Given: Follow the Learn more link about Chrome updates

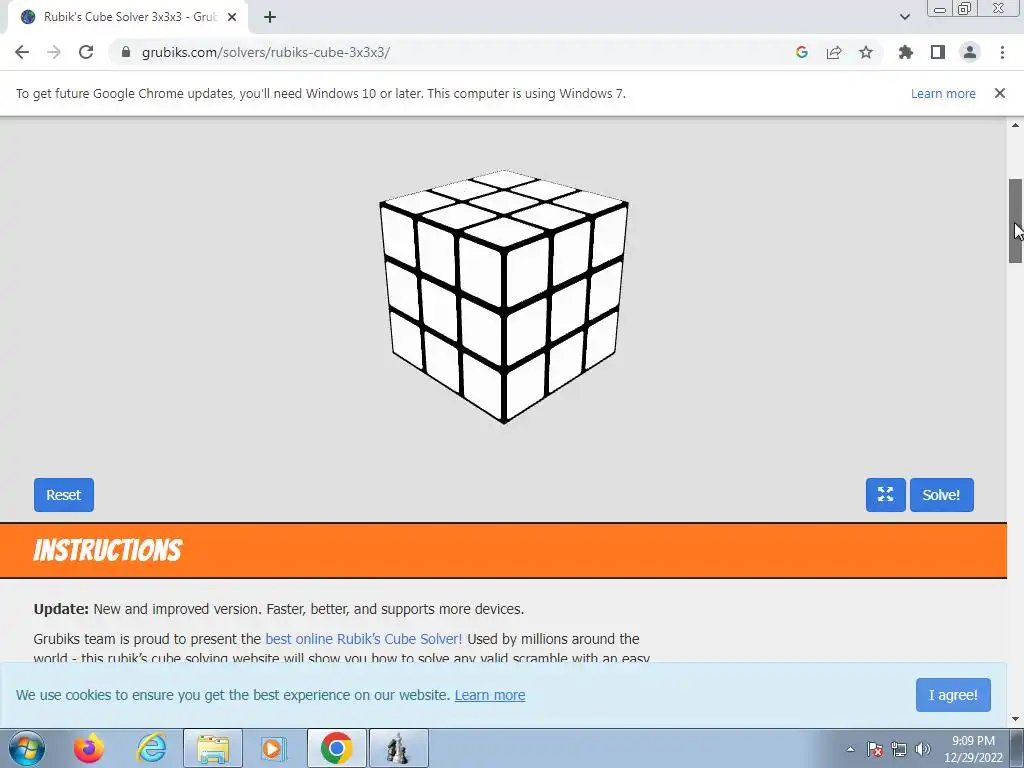Looking at the screenshot, I should click(x=943, y=93).
